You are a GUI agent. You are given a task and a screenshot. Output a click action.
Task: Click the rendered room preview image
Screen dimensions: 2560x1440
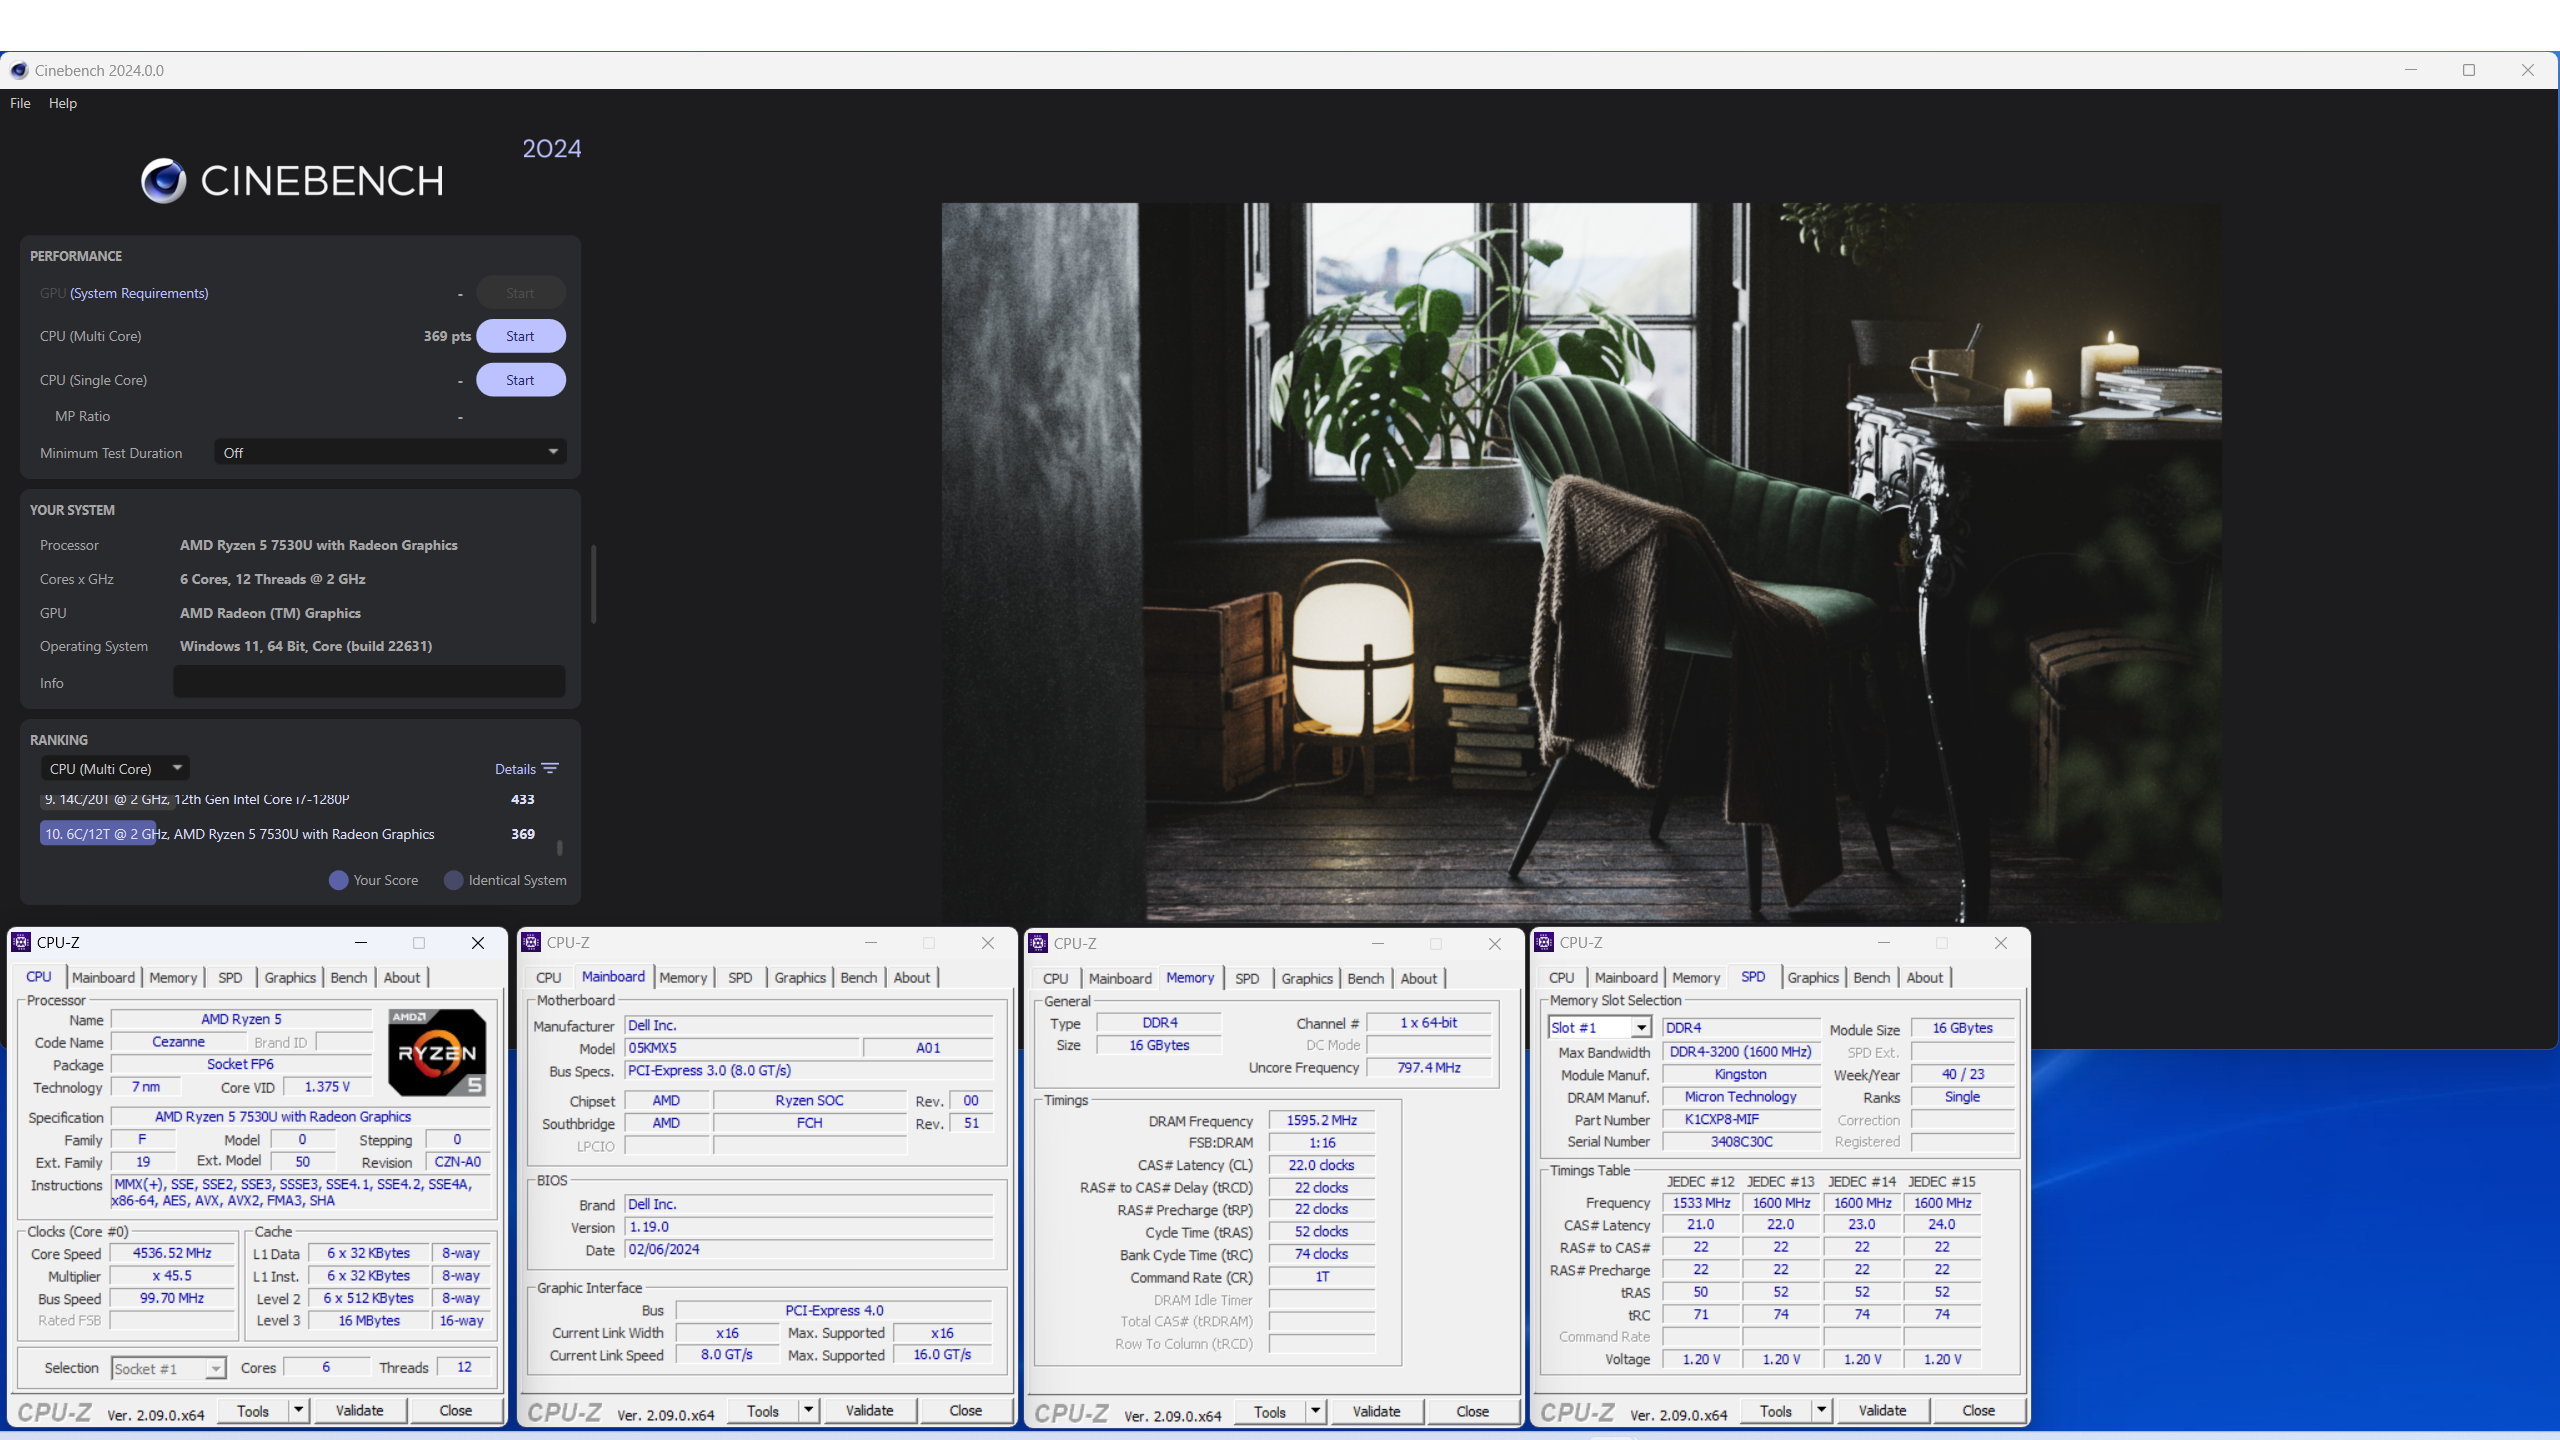[1581, 562]
